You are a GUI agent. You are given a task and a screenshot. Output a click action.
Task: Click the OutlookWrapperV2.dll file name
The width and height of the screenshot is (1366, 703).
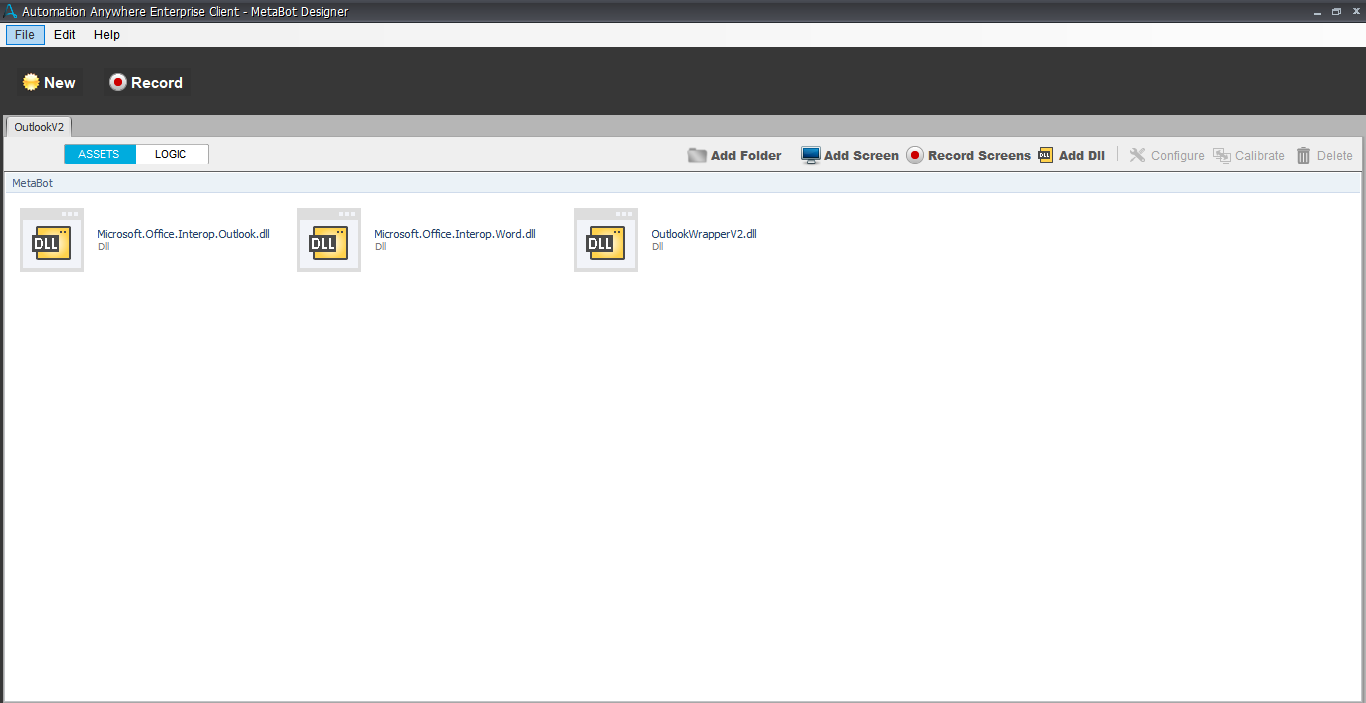pyautogui.click(x=704, y=234)
